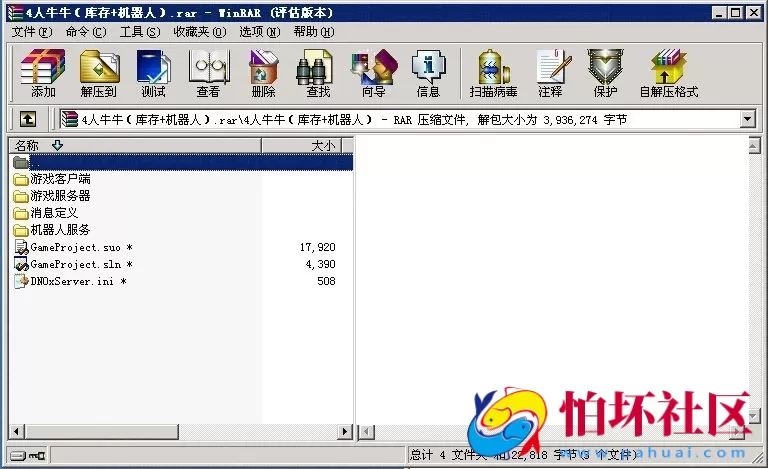Select the GameProject.sln file name
Screen dimensions: 768x469
pos(81,264)
